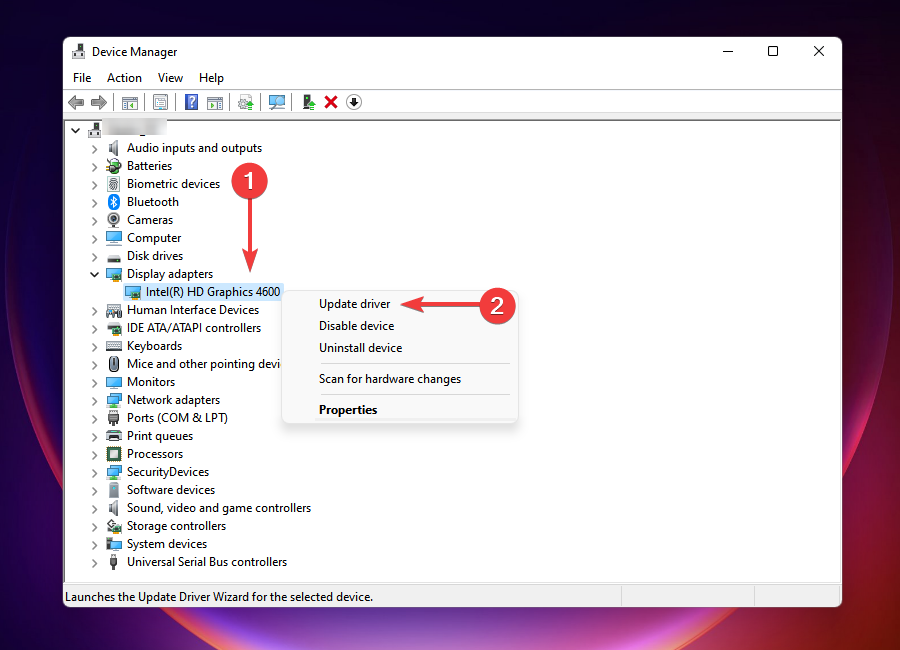Choose Update driver from context menu

pyautogui.click(x=354, y=304)
